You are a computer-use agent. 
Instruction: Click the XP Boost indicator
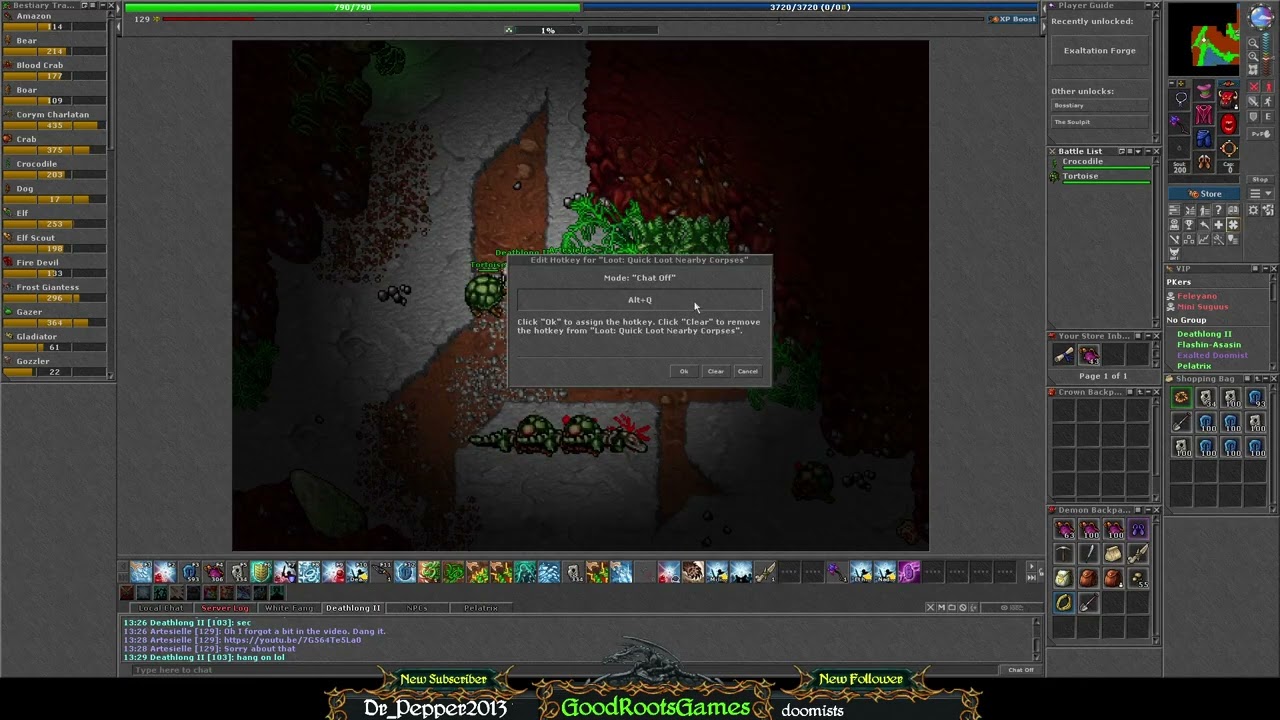coord(1013,19)
